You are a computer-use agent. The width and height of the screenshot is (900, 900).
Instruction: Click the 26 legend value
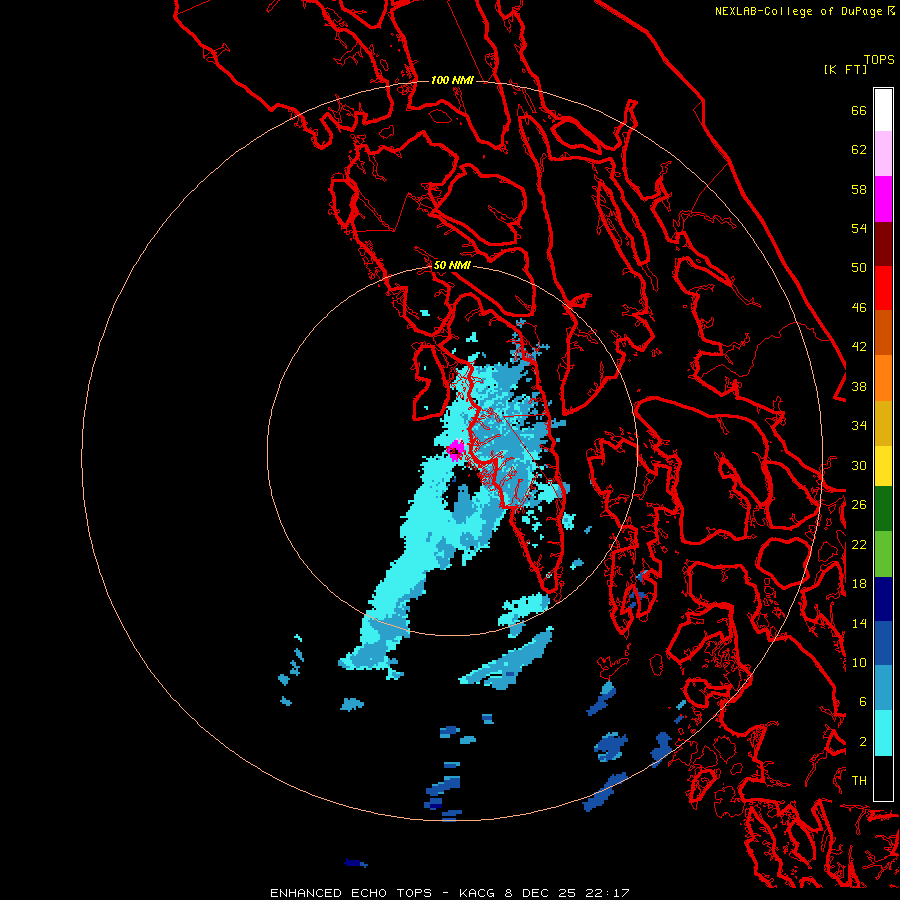click(x=859, y=505)
